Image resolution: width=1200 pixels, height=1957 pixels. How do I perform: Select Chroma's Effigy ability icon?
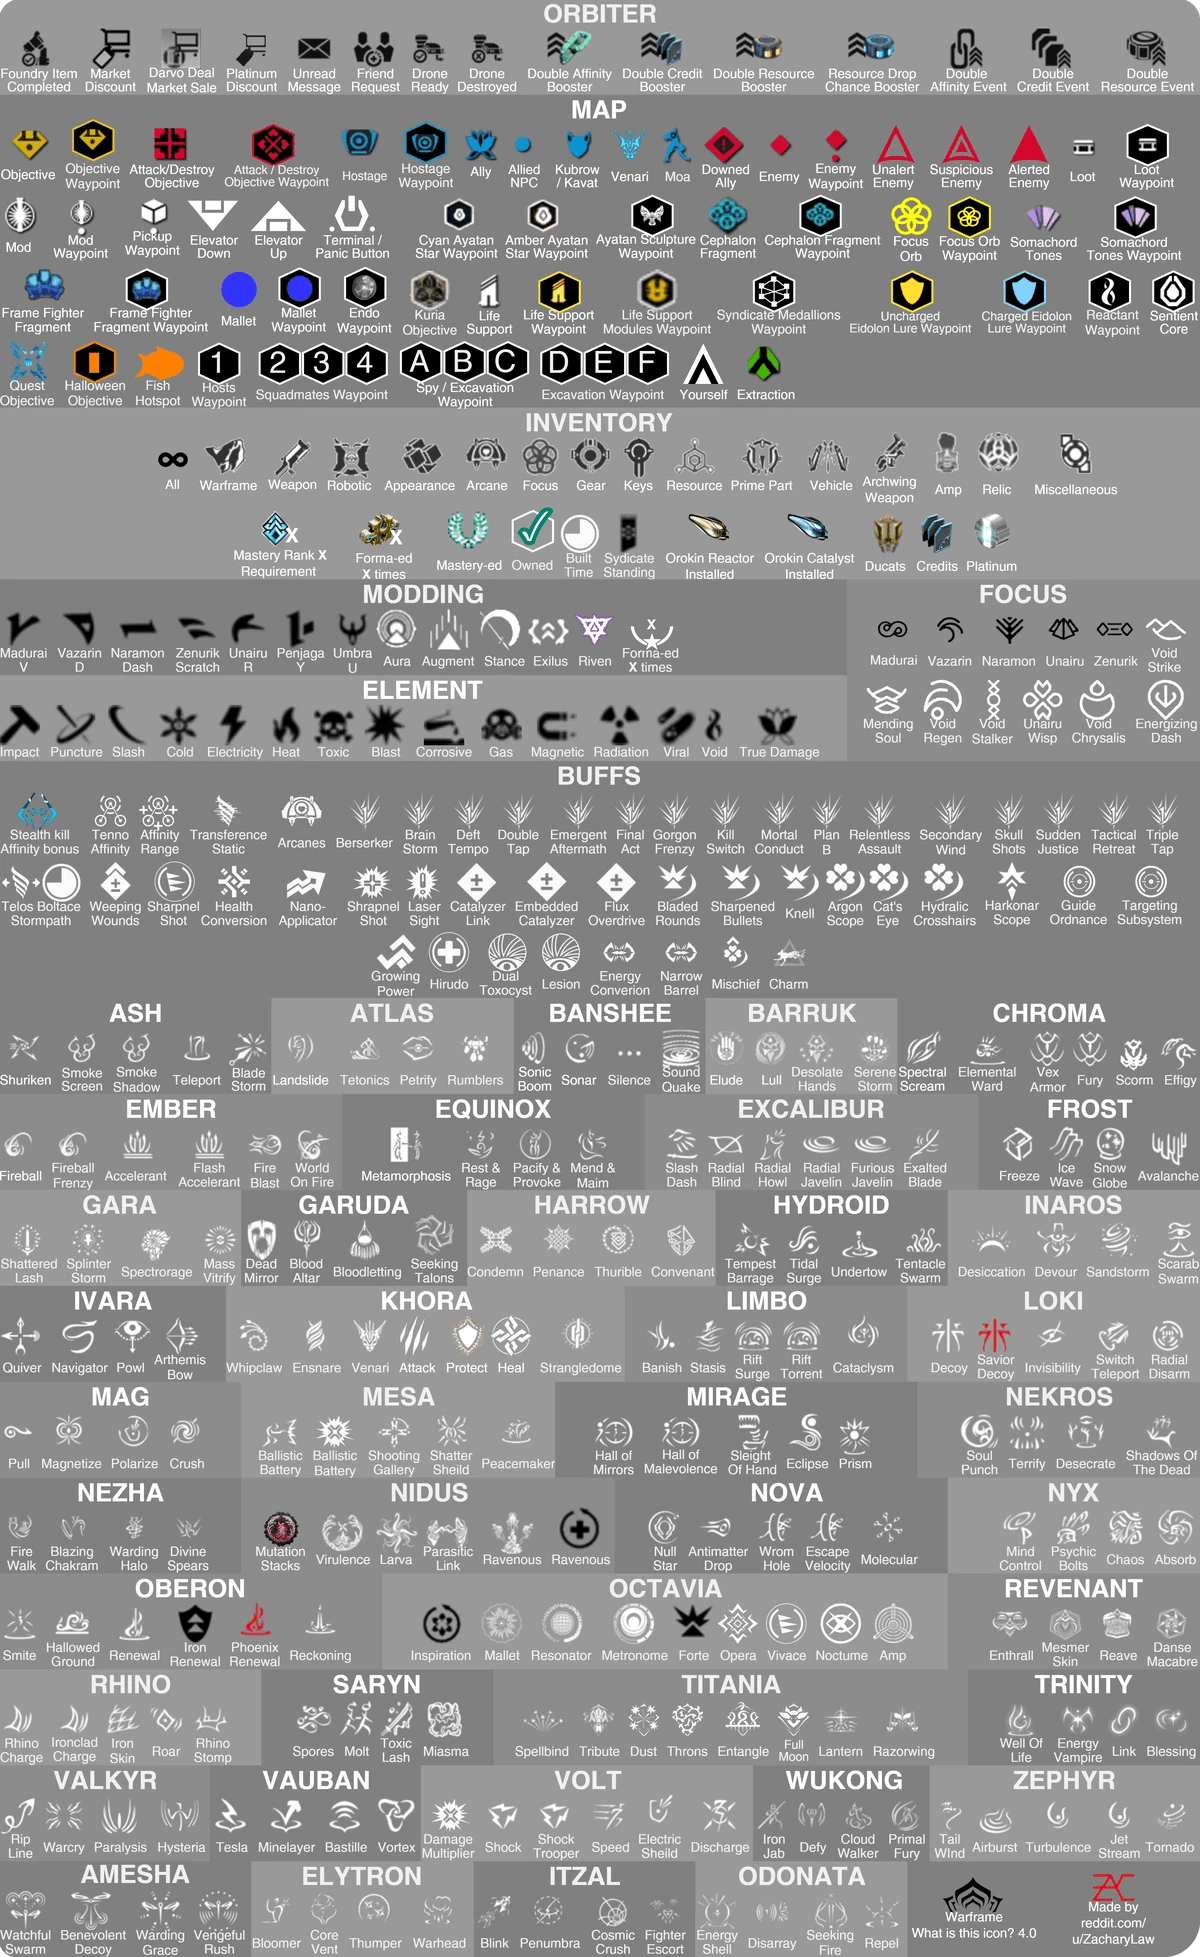coord(1179,1052)
